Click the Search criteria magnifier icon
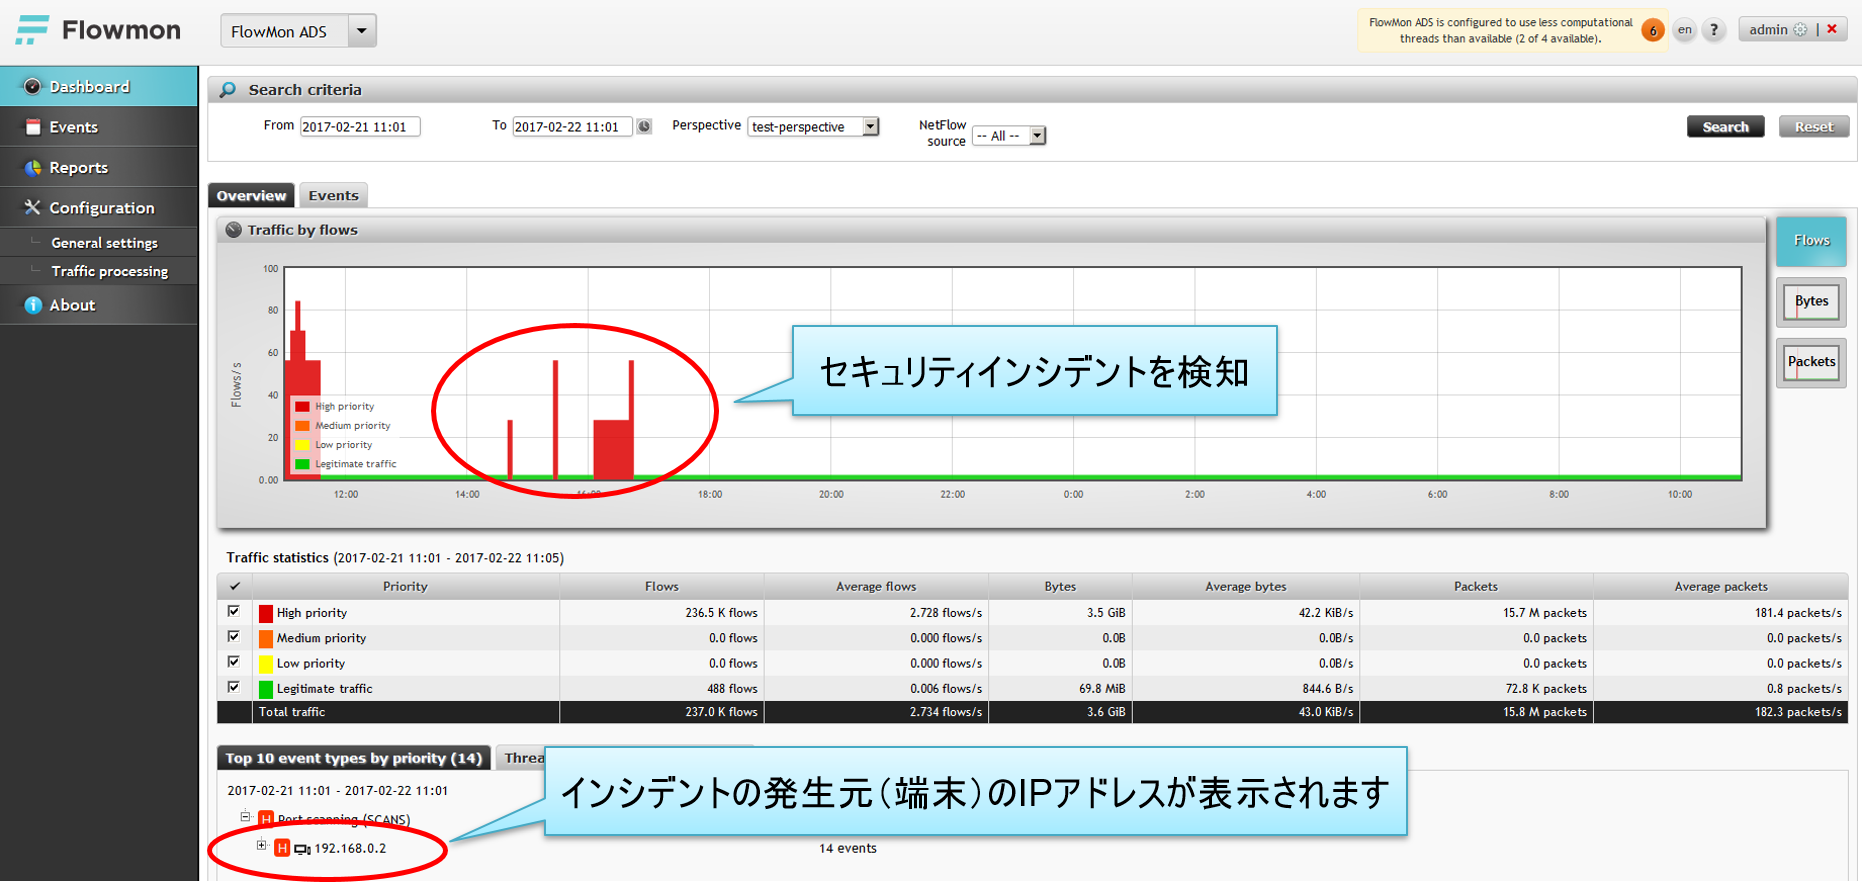 pyautogui.click(x=228, y=90)
